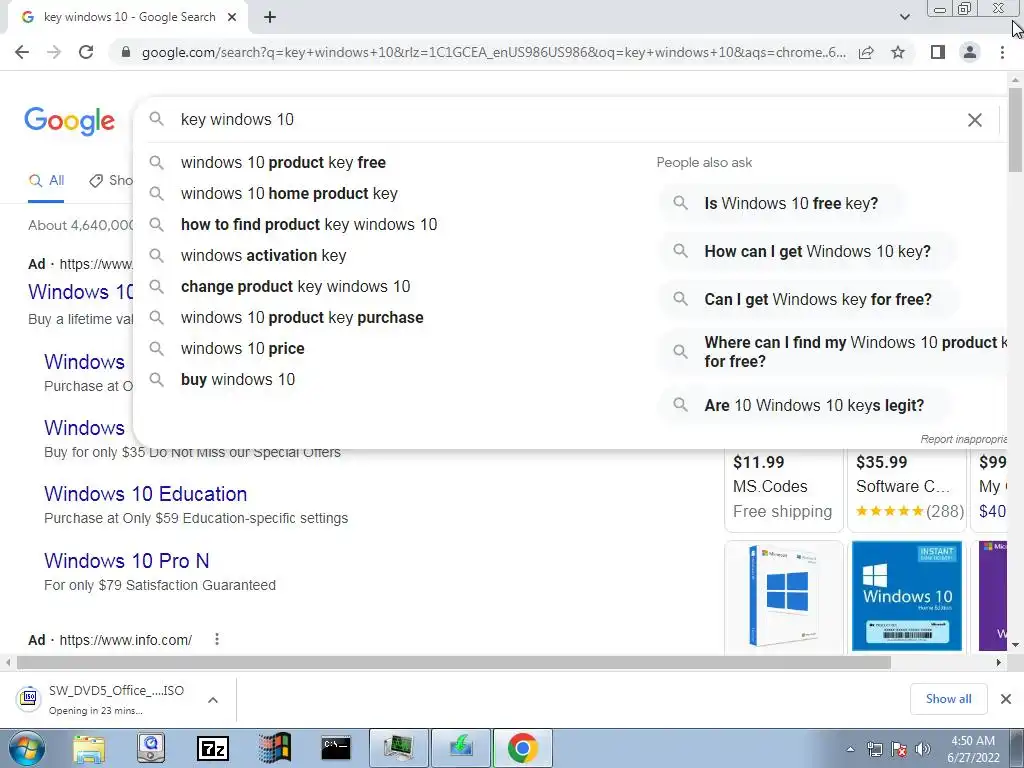Open the Chrome profile avatar
The width and height of the screenshot is (1024, 768).
point(970,52)
